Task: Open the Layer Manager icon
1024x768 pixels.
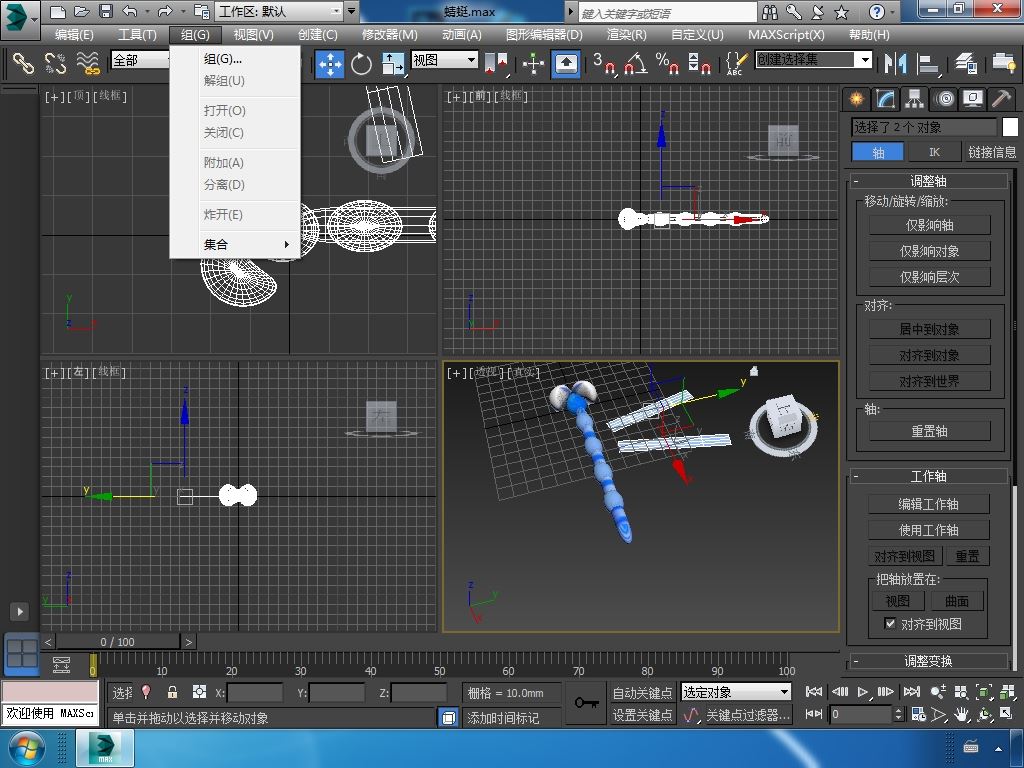Action: (x=965, y=63)
